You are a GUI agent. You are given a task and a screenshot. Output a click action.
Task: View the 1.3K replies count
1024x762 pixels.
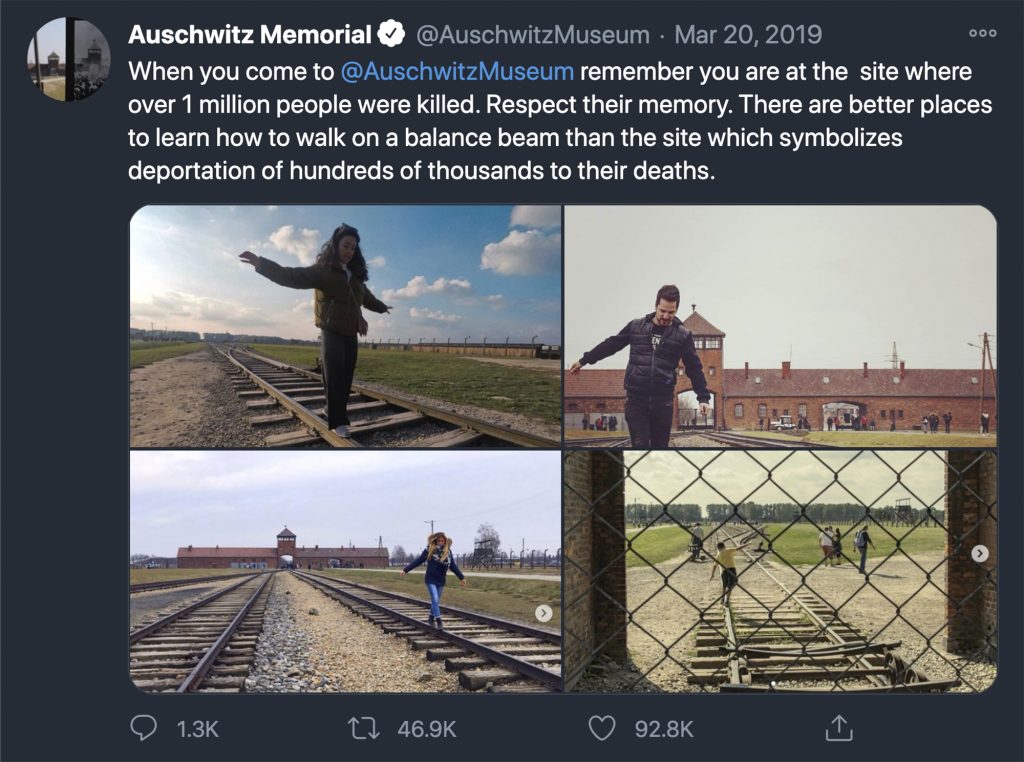coord(197,729)
